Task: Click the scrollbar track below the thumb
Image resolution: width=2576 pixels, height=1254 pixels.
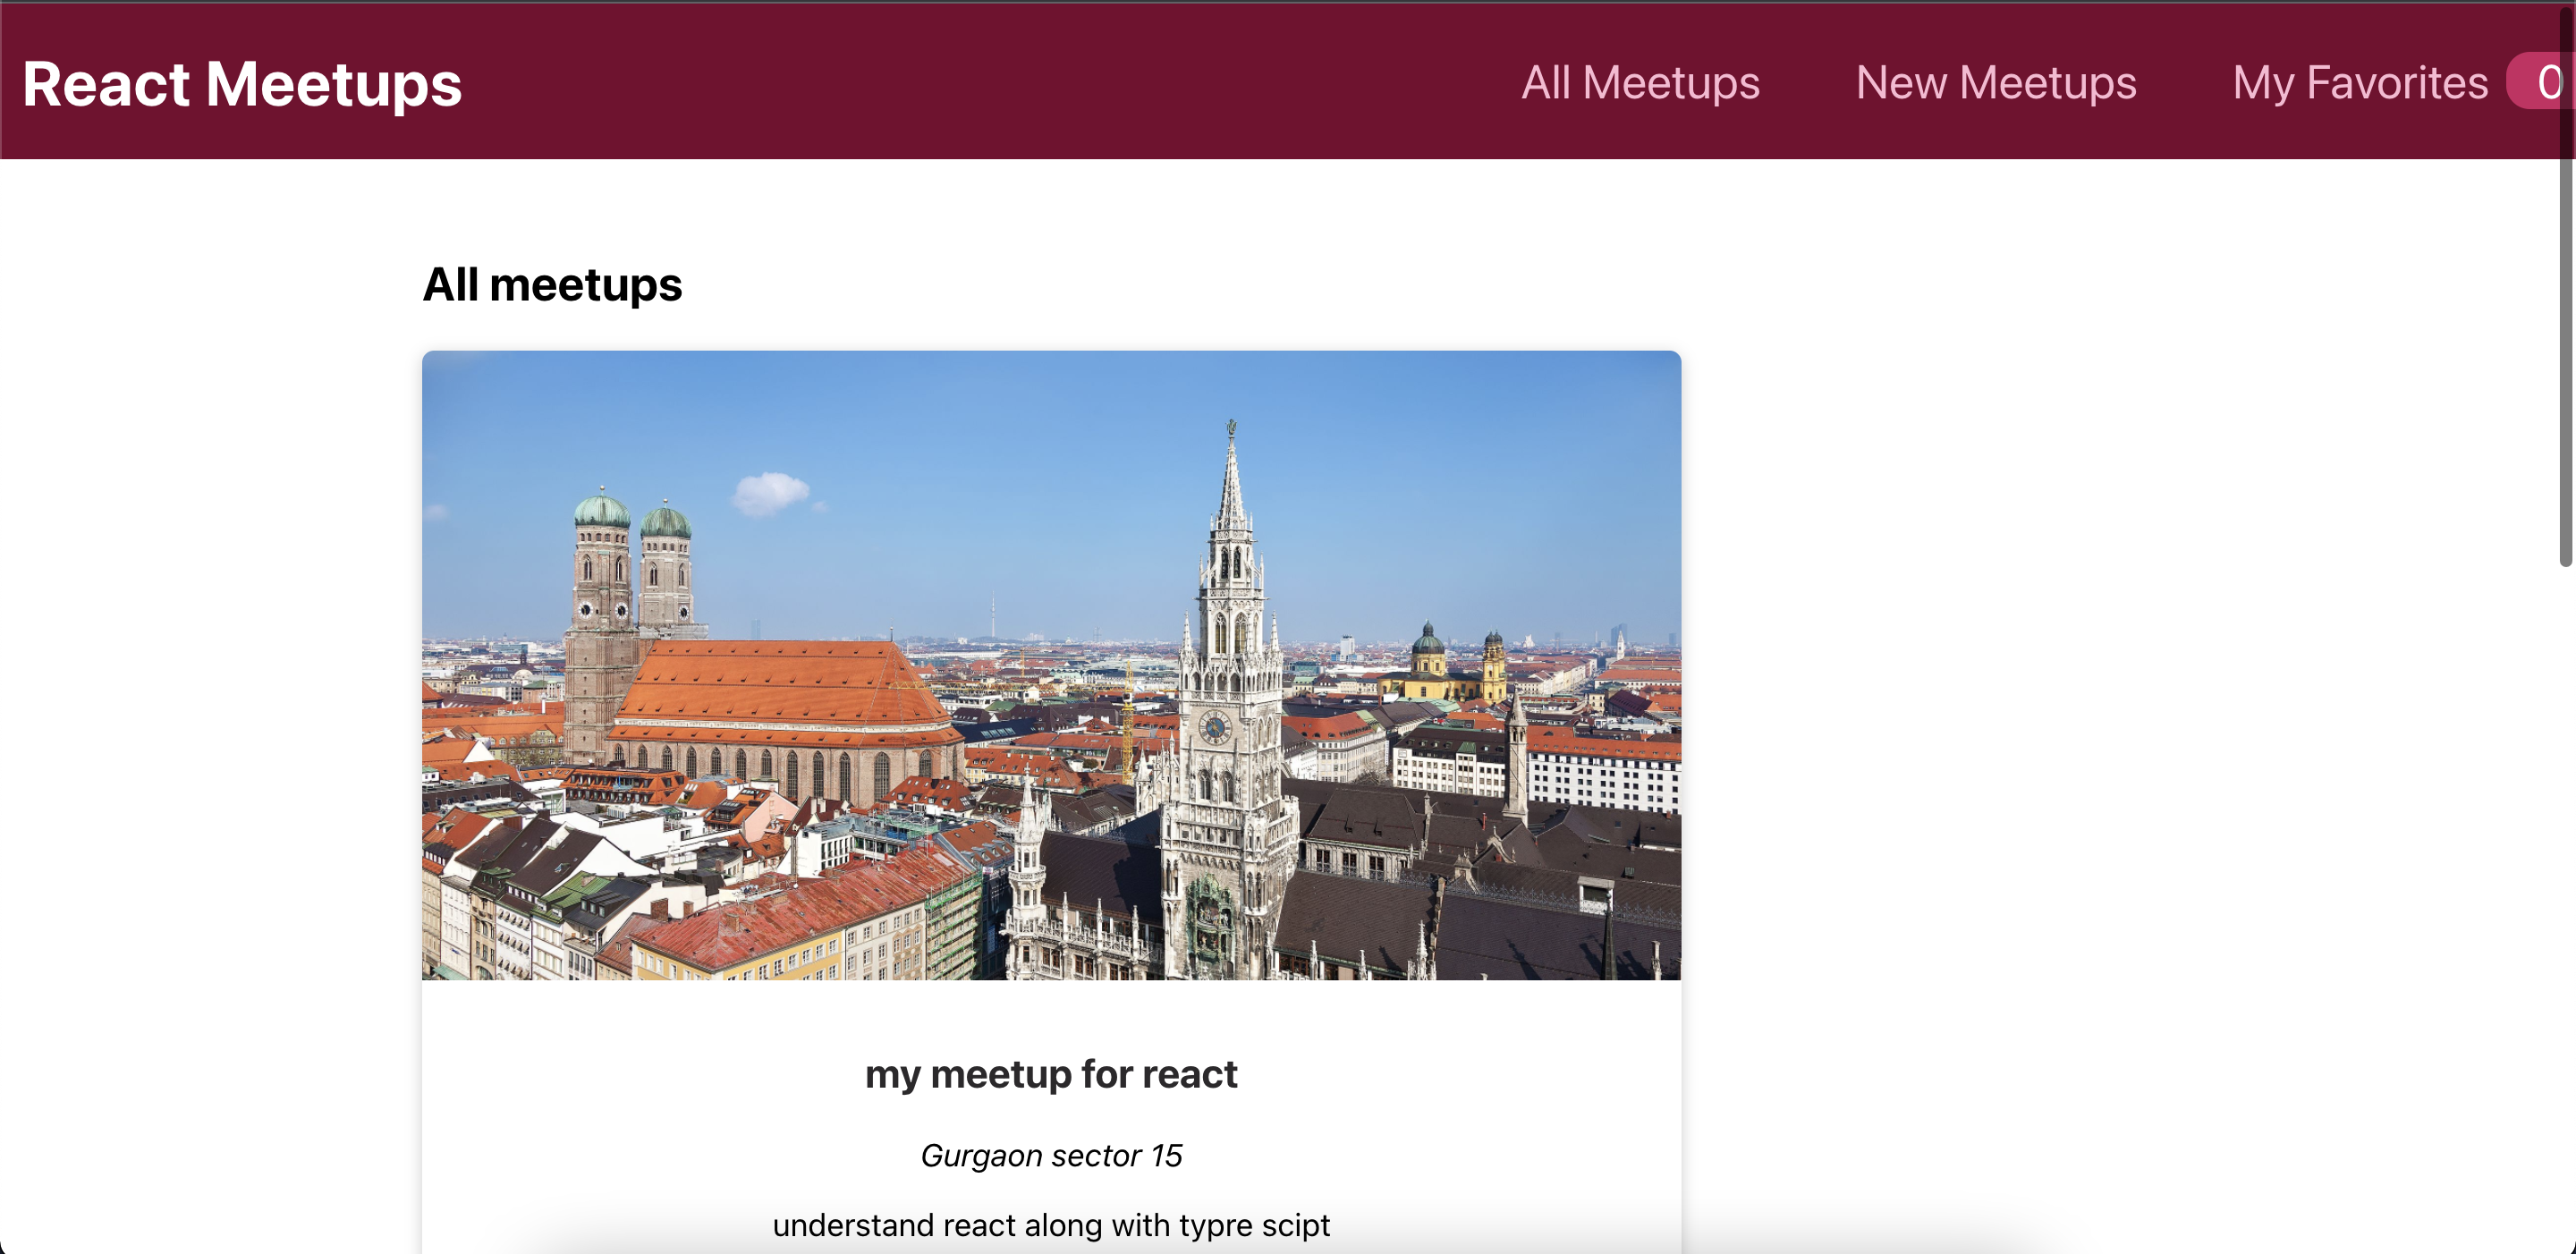Action: click(x=2566, y=900)
